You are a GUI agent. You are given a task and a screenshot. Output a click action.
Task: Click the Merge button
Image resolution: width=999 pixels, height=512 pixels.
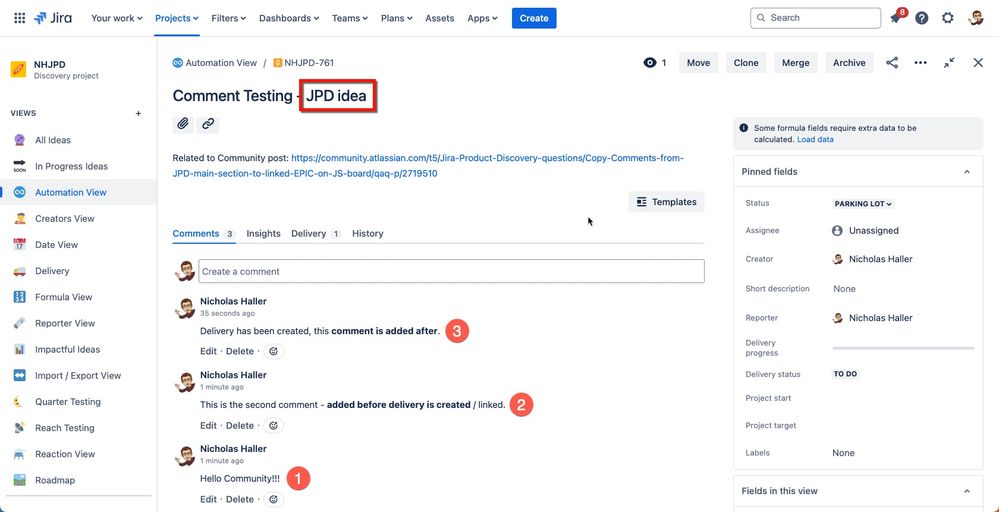796,62
